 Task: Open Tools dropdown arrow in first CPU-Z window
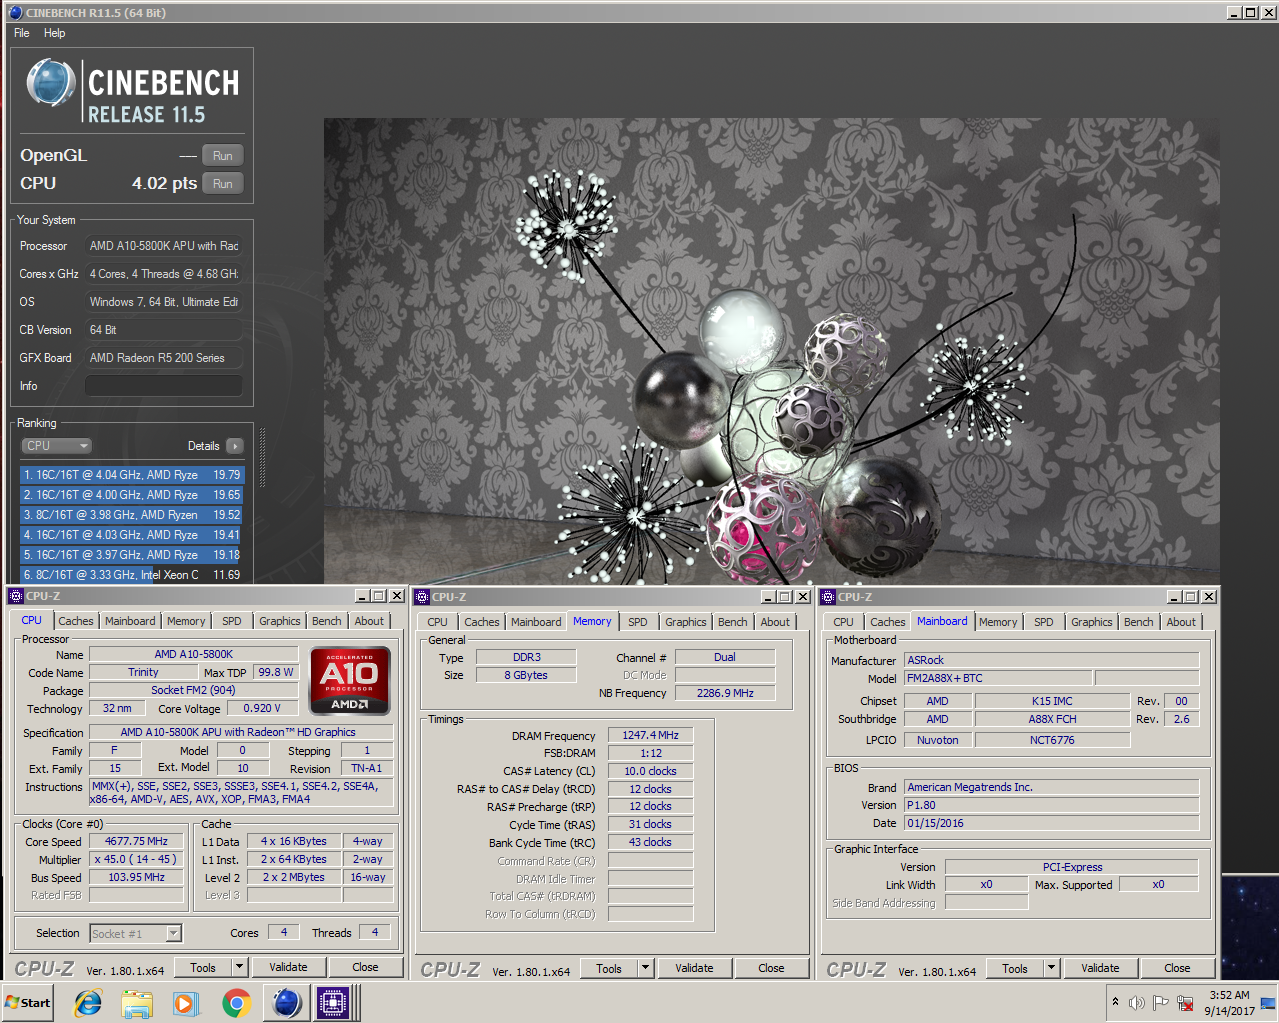tap(239, 968)
